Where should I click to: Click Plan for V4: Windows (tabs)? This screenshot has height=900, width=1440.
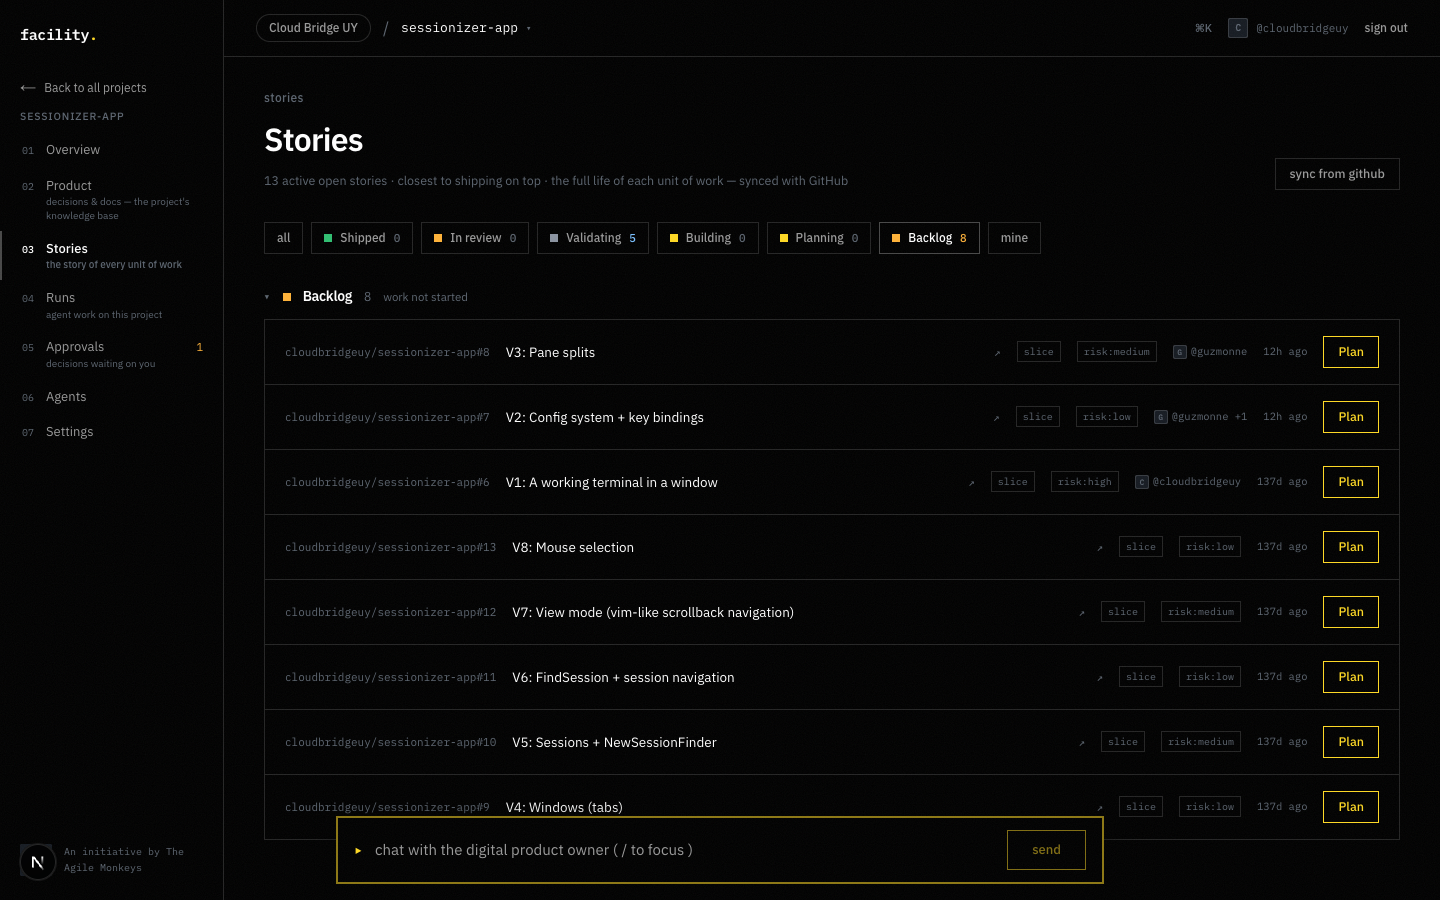tap(1351, 807)
